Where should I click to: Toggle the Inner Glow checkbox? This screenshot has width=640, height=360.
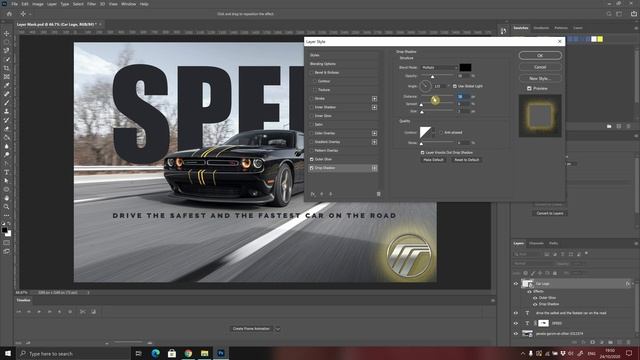[312, 116]
